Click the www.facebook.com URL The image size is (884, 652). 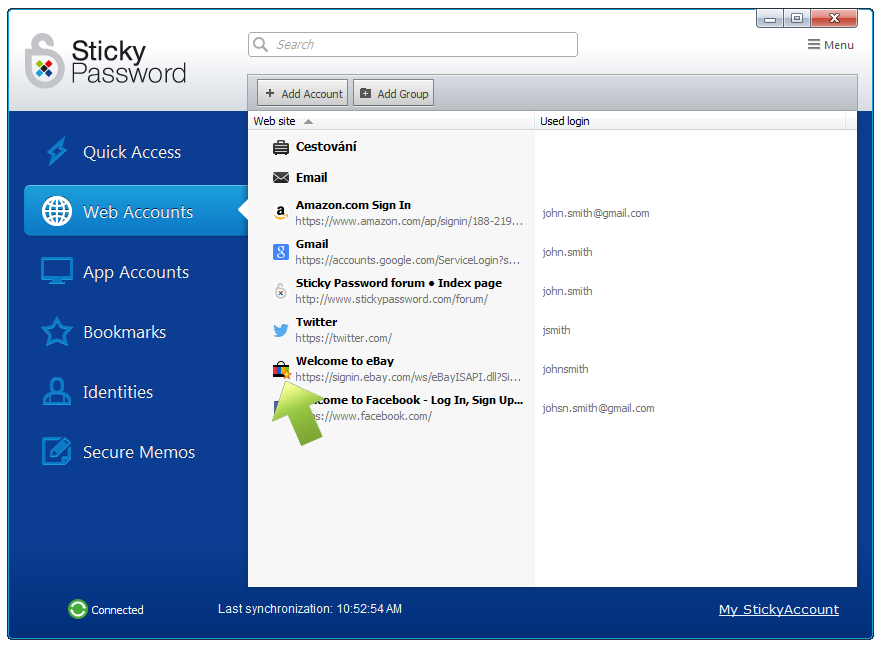click(x=373, y=416)
